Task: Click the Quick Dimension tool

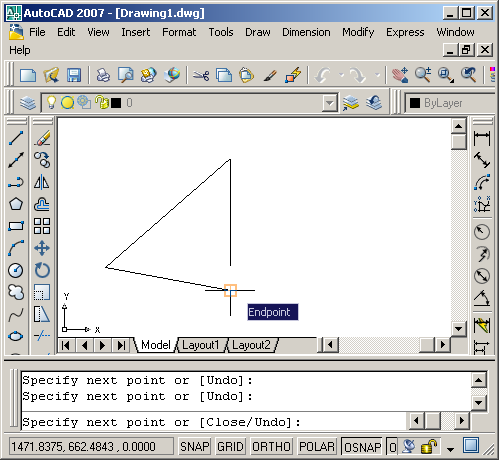Action: pyautogui.click(x=482, y=325)
